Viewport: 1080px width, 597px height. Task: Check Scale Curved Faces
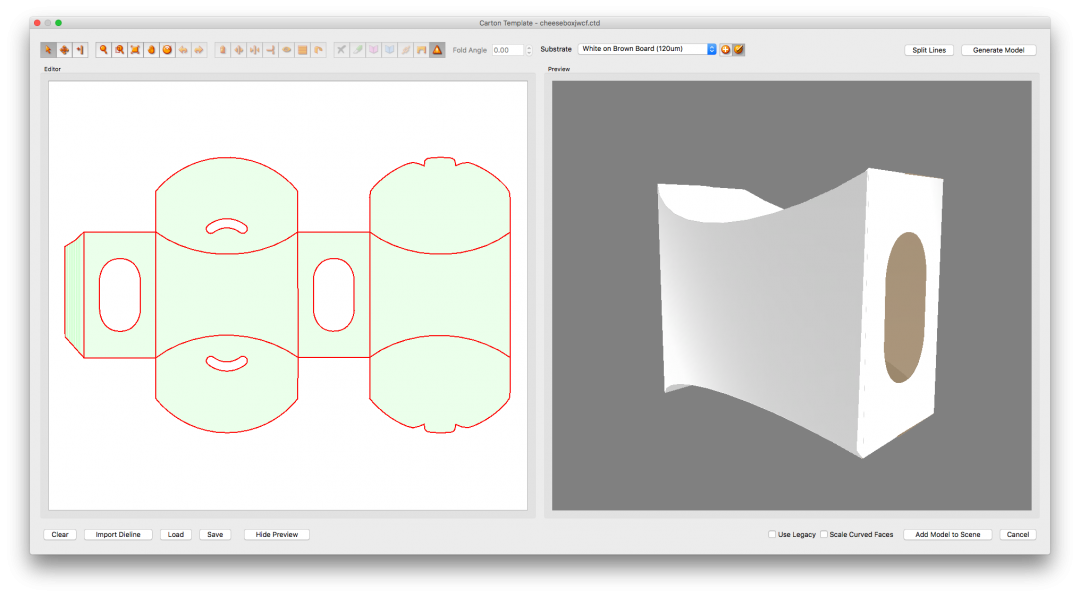(x=823, y=534)
